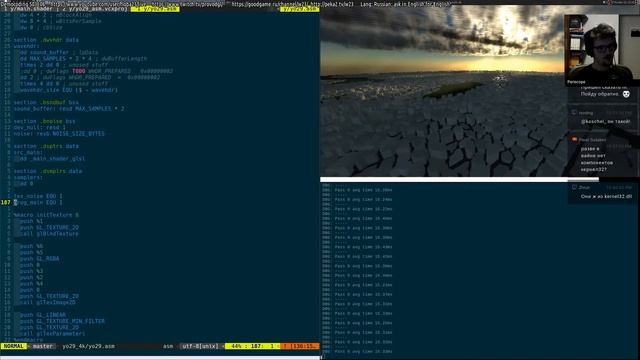Screen dimensions: 640x360
Task: Click the top 'Pass 0 avg time' log line
Action: coord(363,190)
